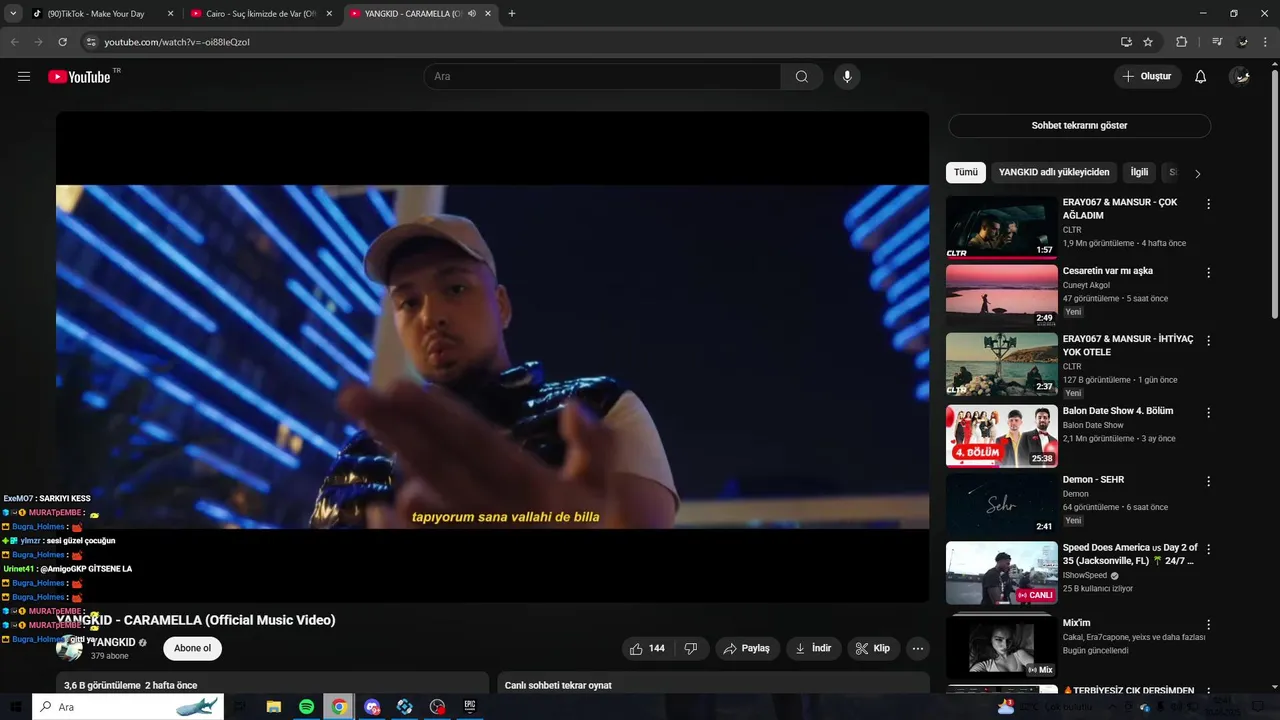Open the YouTube account avatar menu
The width and height of the screenshot is (1280, 720).
click(x=1240, y=77)
